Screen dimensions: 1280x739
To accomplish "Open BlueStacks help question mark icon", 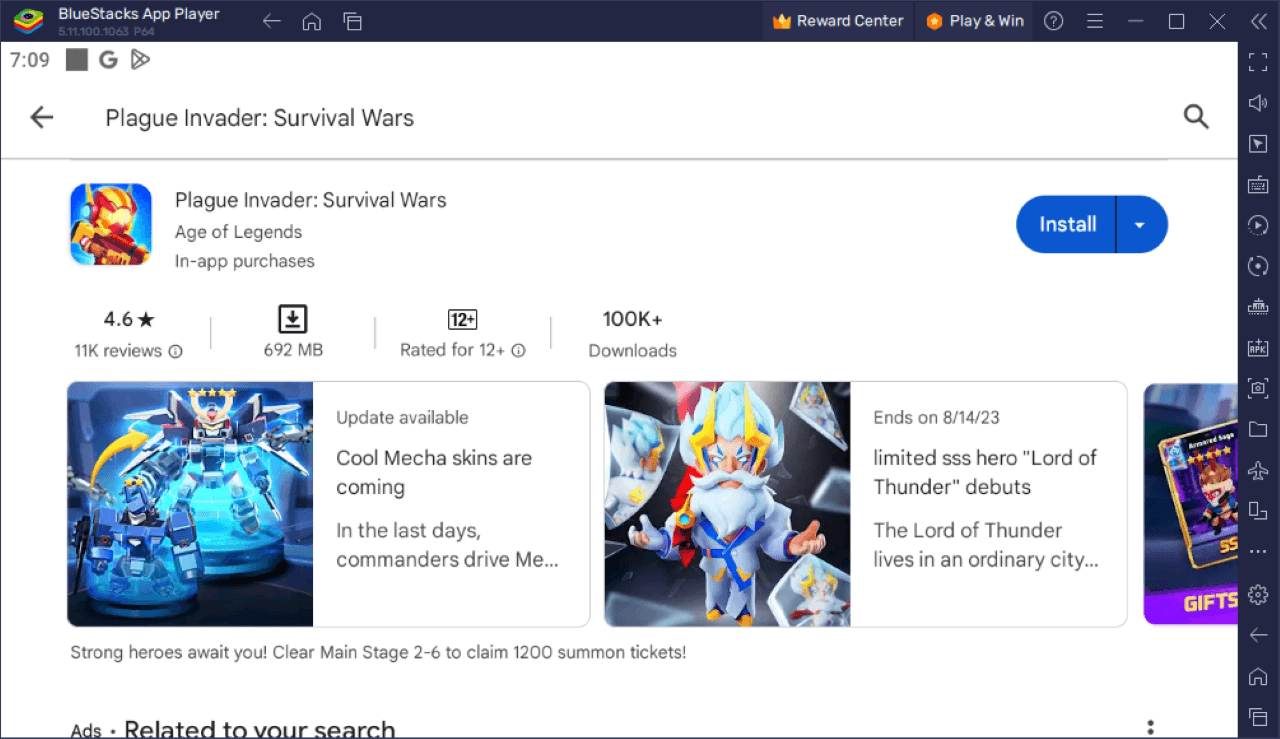I will [x=1053, y=21].
